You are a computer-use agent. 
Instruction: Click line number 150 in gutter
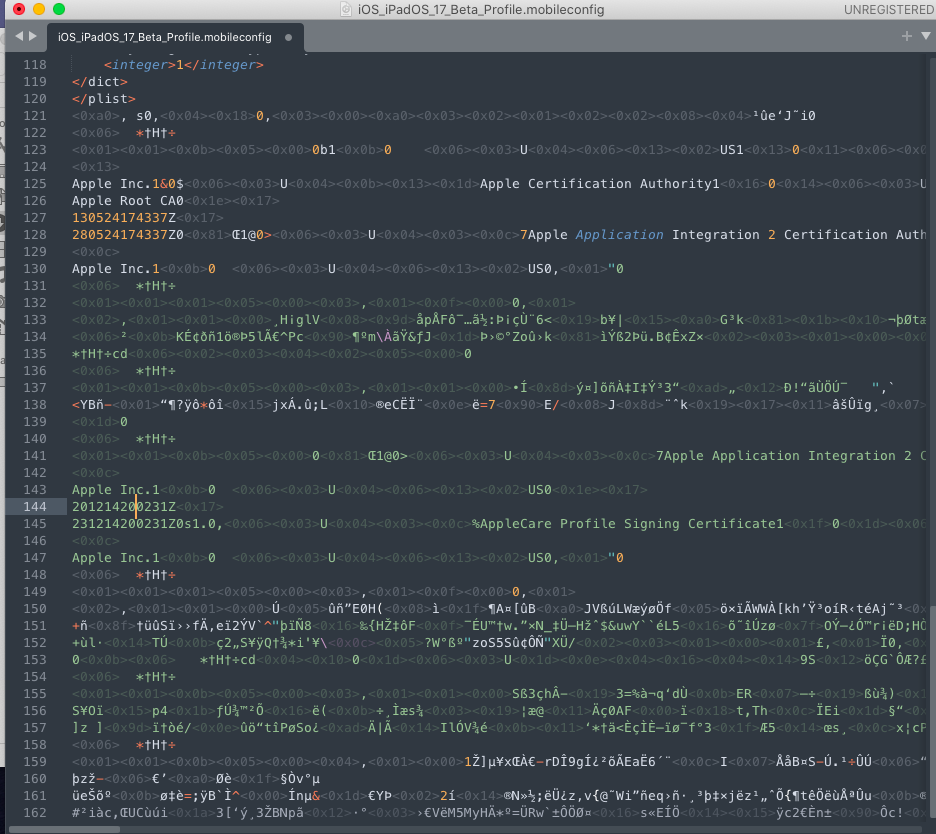(35, 609)
